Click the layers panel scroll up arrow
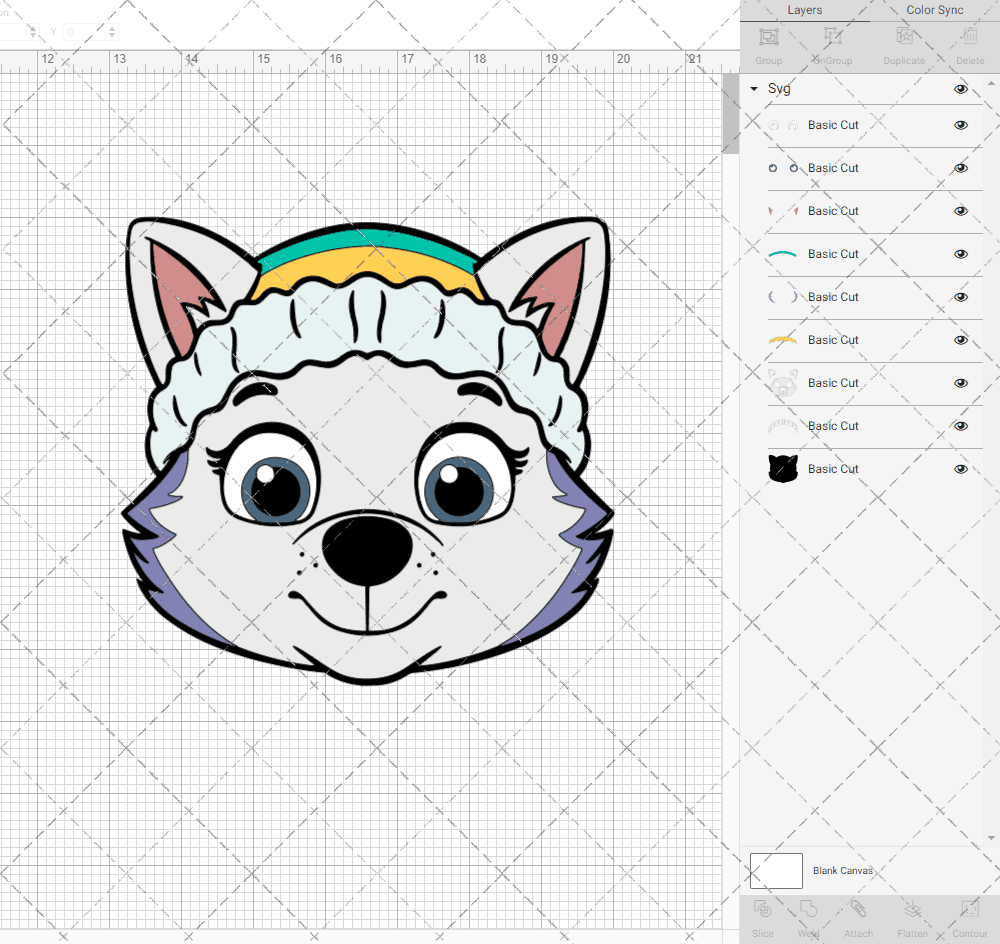 coord(990,84)
